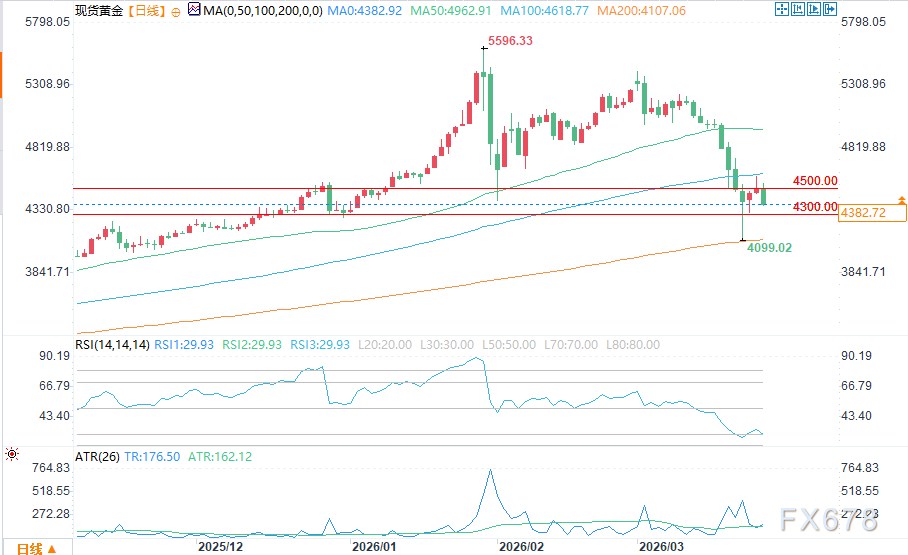This screenshot has width=908, height=555.
Task: Click the ATR(26) indicator label
Action: (98, 456)
